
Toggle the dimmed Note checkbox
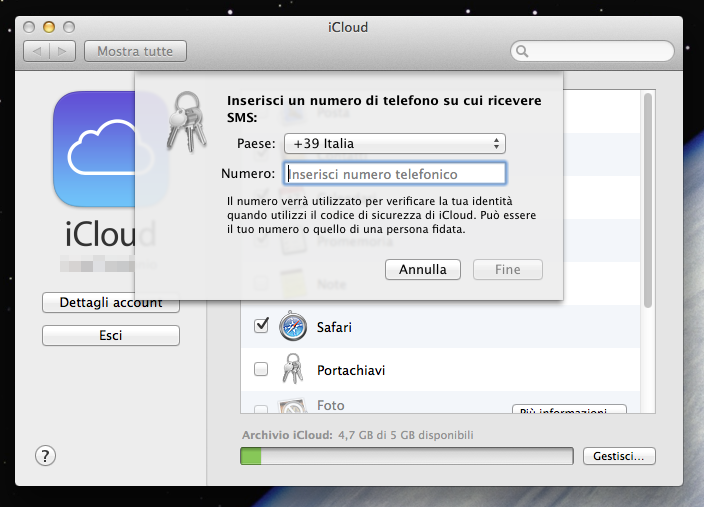[261, 283]
